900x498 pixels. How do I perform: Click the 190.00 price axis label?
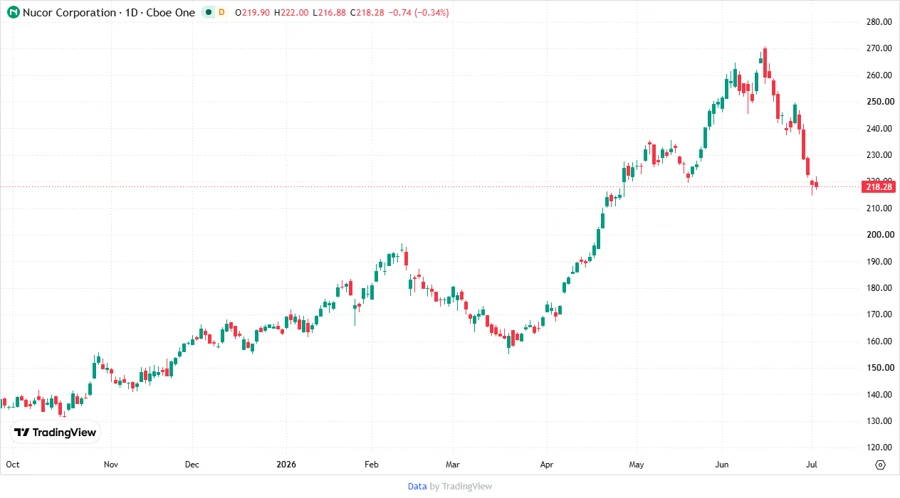pos(879,262)
